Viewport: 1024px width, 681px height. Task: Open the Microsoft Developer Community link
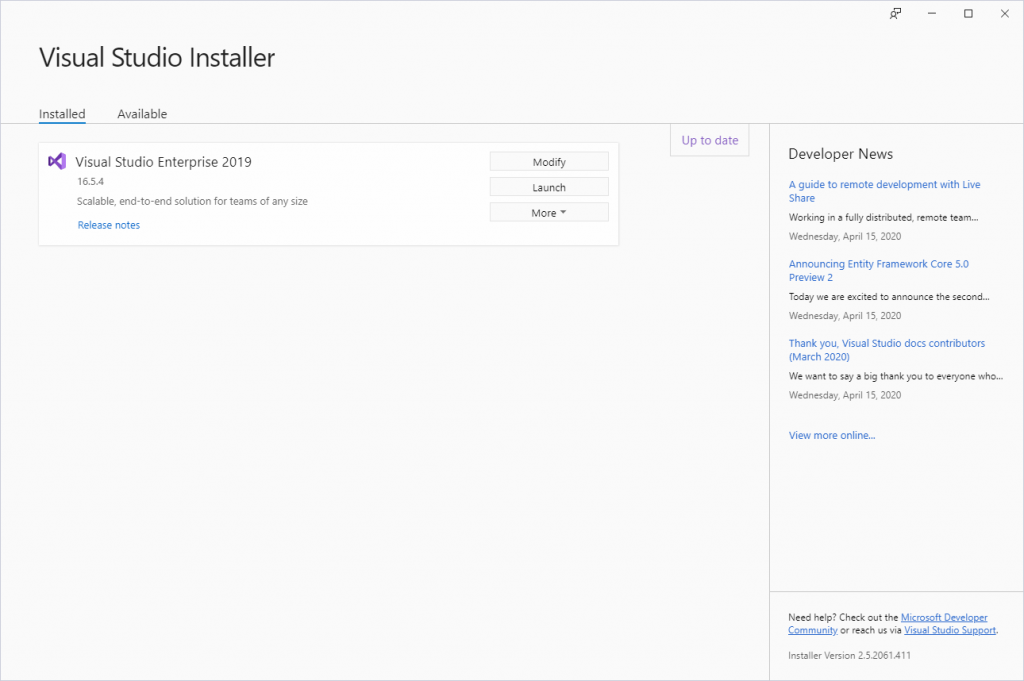(x=888, y=624)
